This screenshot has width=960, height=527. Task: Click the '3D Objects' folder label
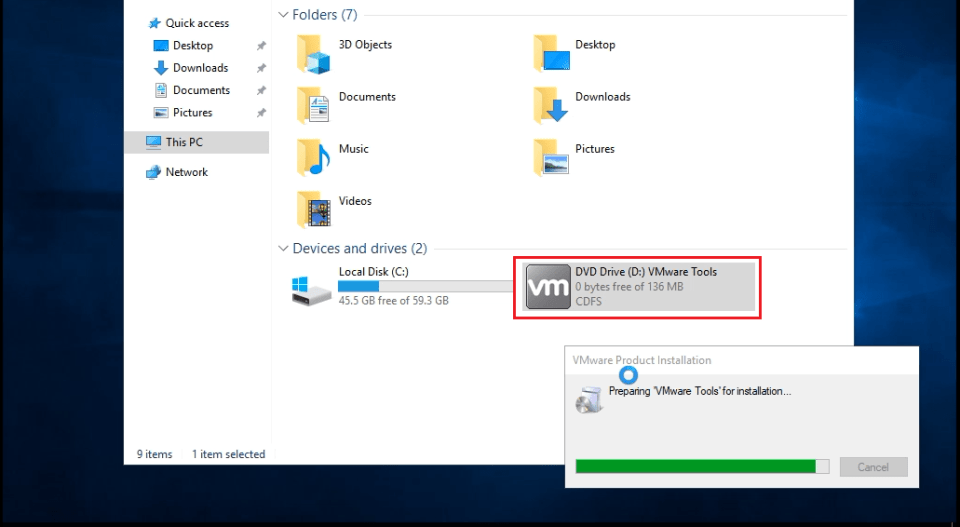365,45
